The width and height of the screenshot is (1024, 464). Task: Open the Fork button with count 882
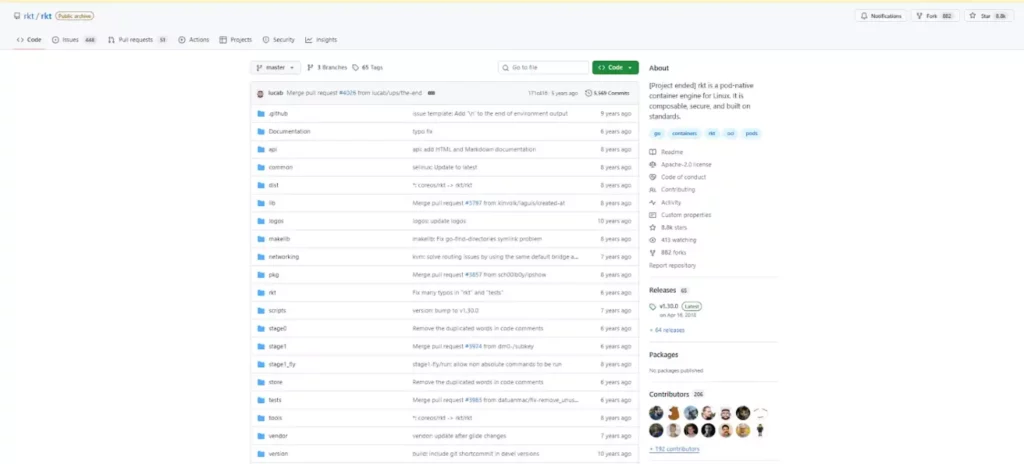click(935, 16)
